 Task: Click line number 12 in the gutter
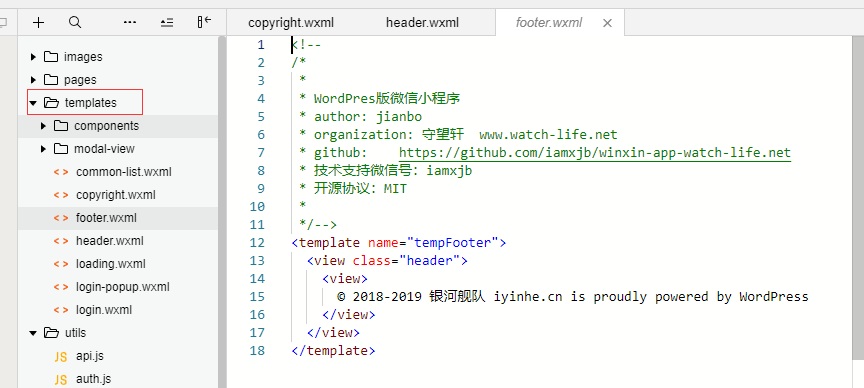(257, 242)
